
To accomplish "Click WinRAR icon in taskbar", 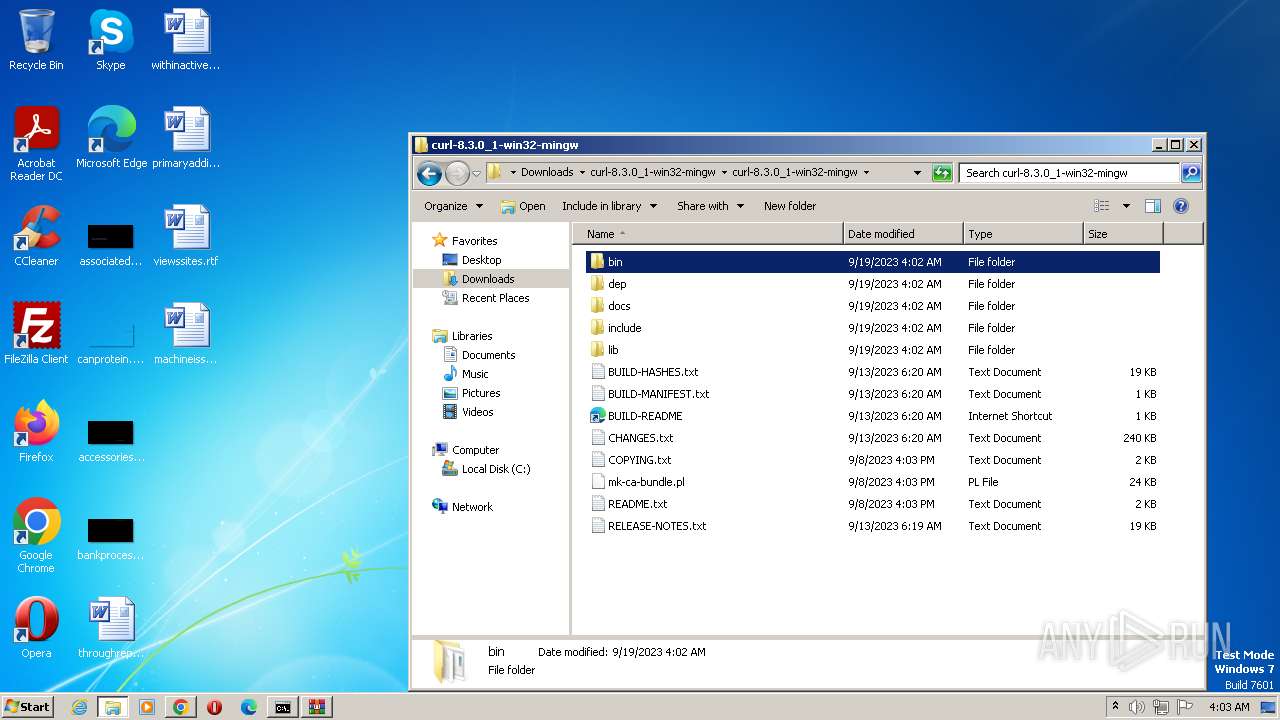I will 317,707.
